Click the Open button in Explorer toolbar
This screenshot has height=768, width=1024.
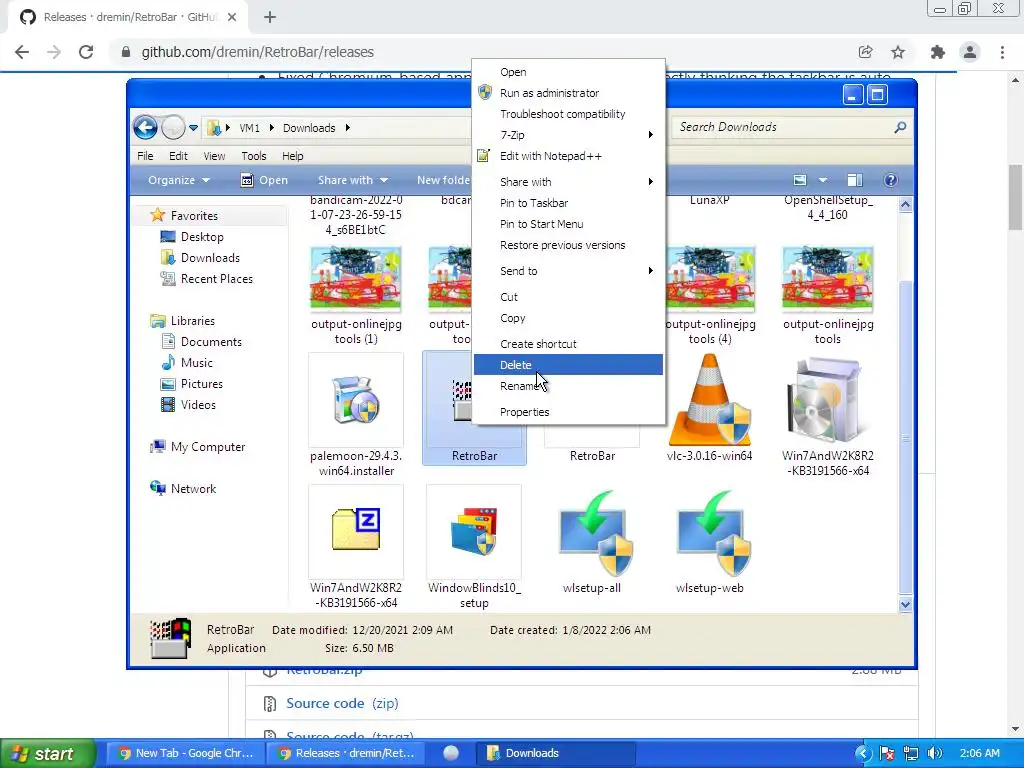(264, 180)
